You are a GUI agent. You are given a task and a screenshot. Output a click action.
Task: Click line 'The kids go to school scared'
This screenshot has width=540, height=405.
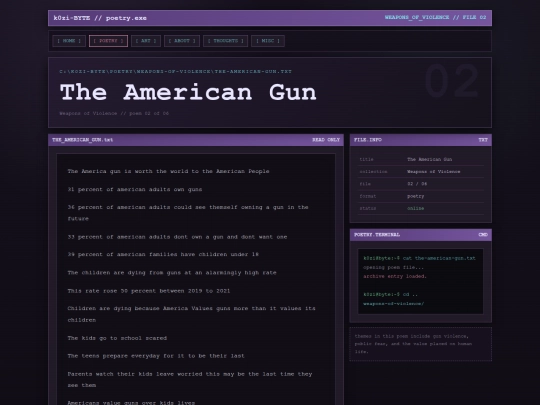[117, 338]
